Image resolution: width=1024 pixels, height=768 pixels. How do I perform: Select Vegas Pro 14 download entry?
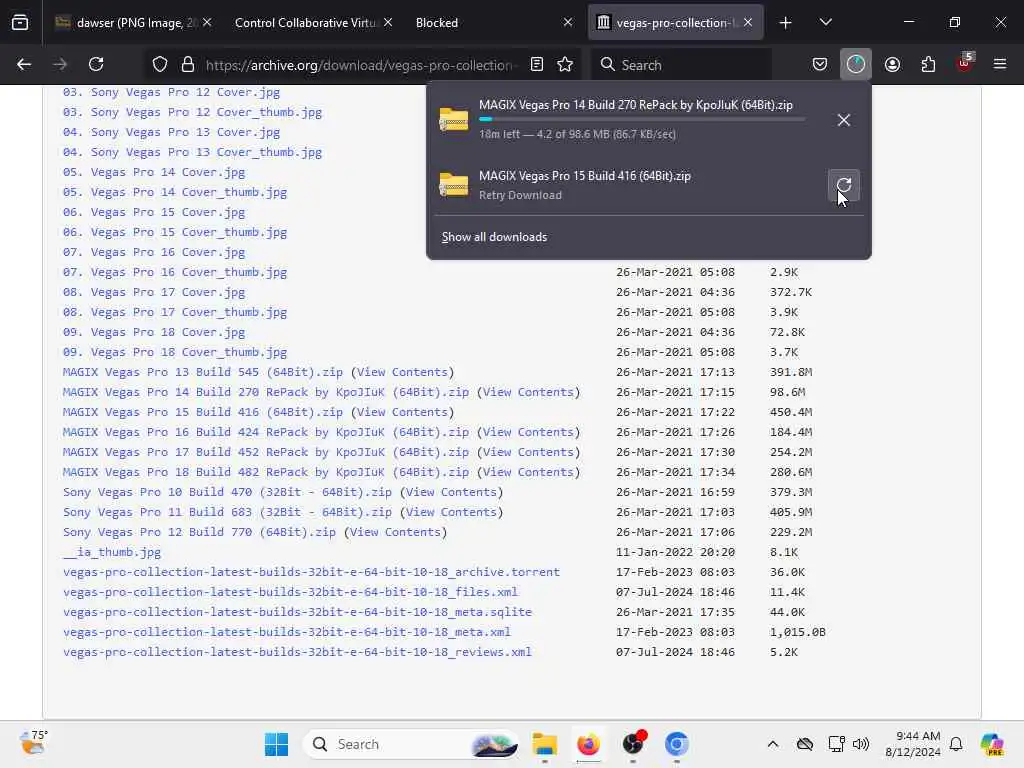coord(648,119)
